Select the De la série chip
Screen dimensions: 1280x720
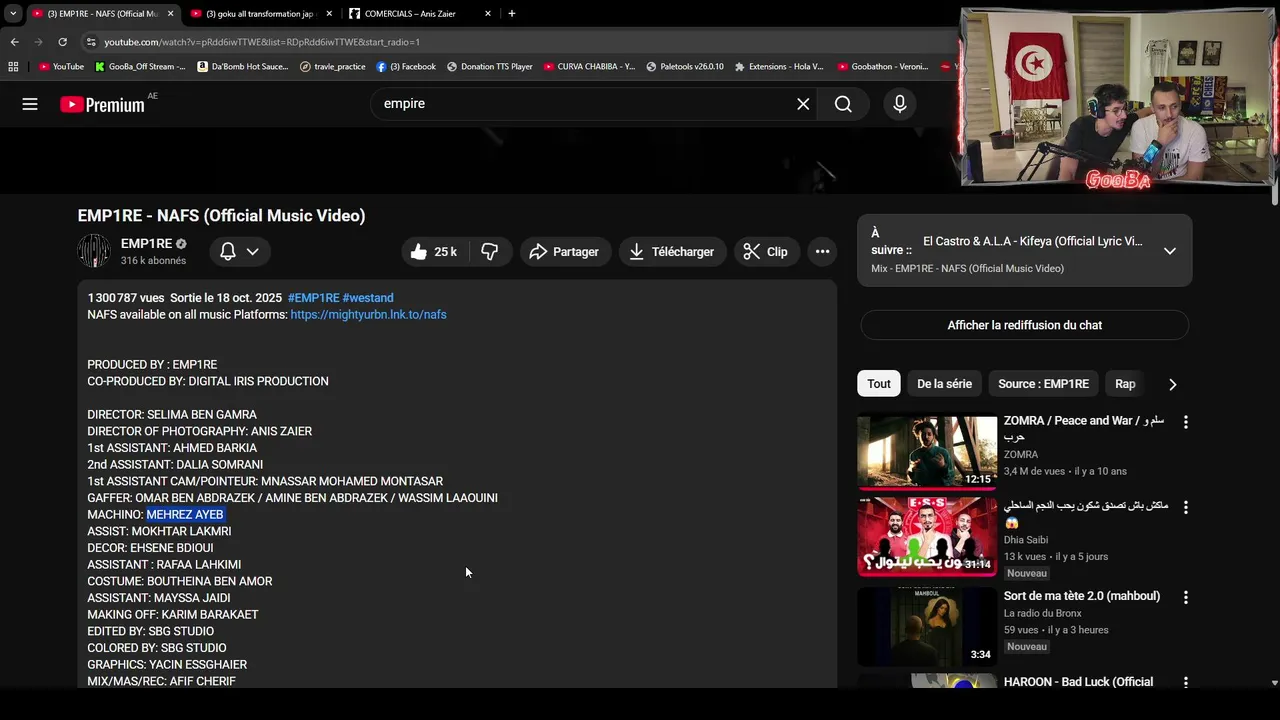pos(944,384)
